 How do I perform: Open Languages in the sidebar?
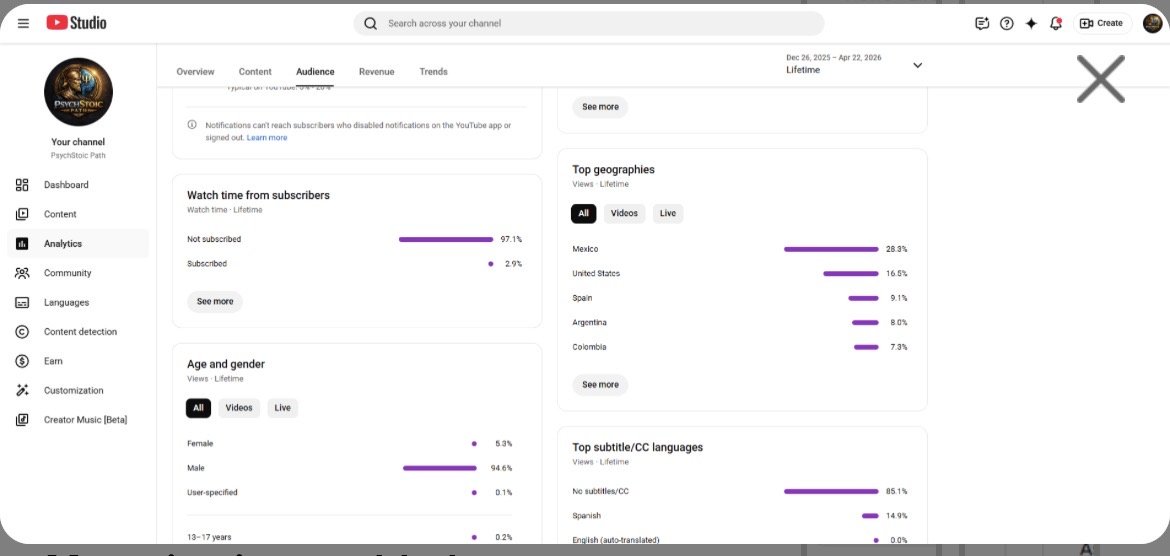click(x=78, y=302)
